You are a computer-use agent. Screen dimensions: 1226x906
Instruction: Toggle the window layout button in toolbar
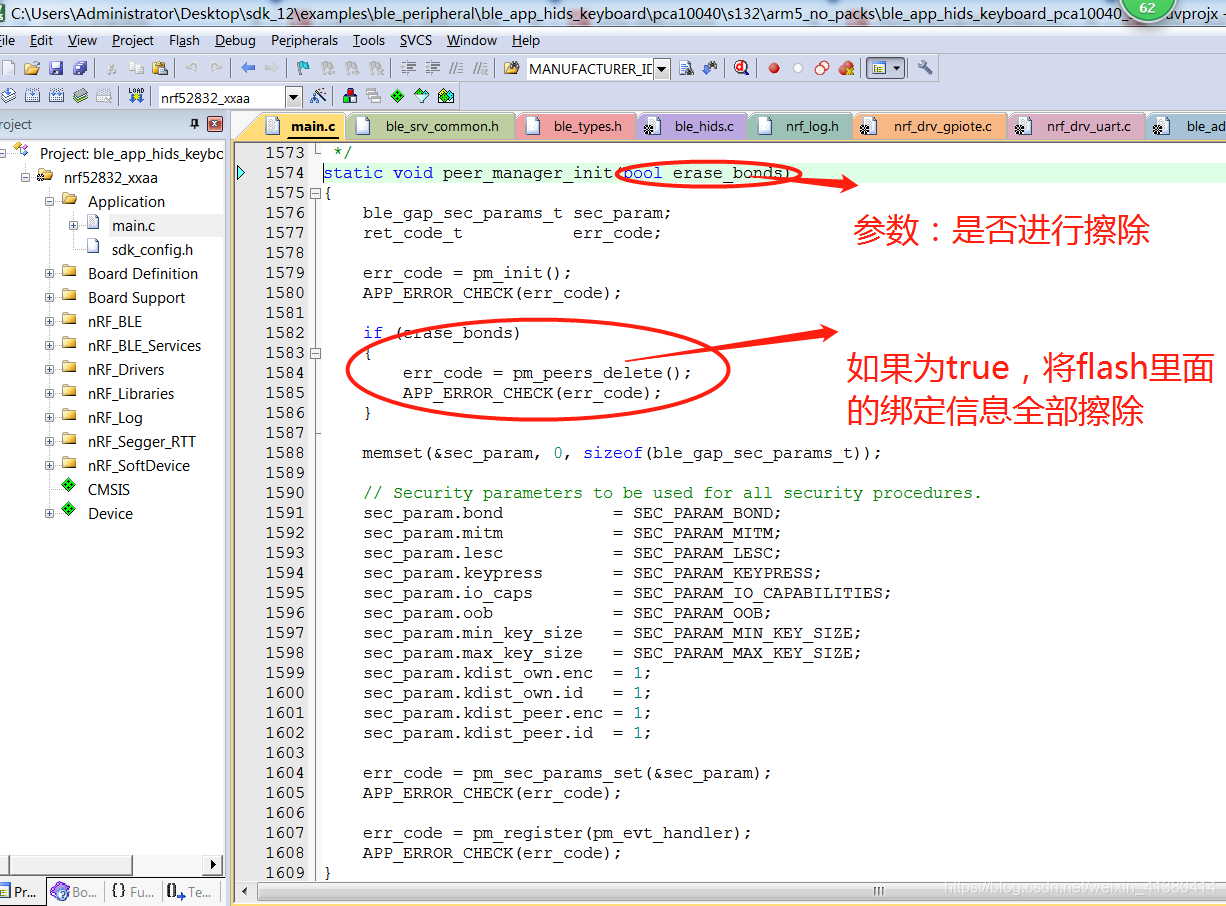pyautogui.click(x=879, y=68)
